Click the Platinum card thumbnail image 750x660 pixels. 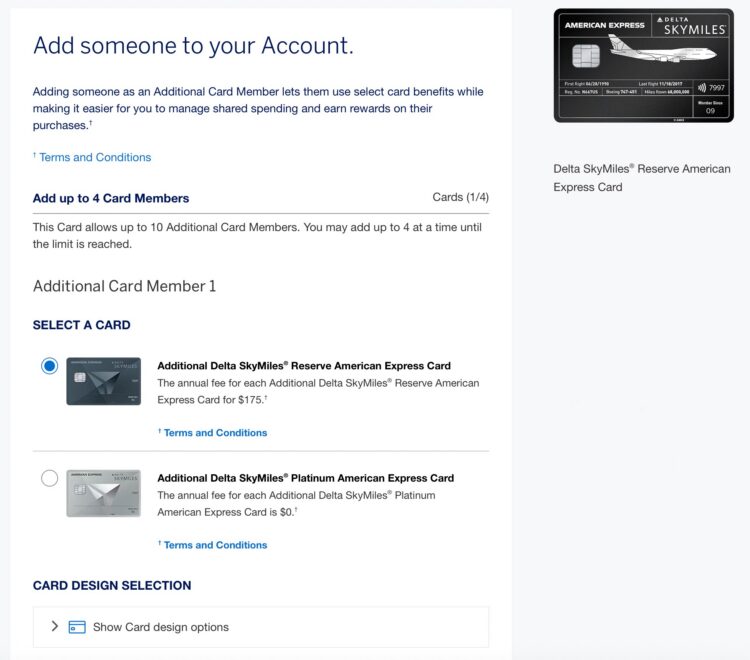pos(103,493)
